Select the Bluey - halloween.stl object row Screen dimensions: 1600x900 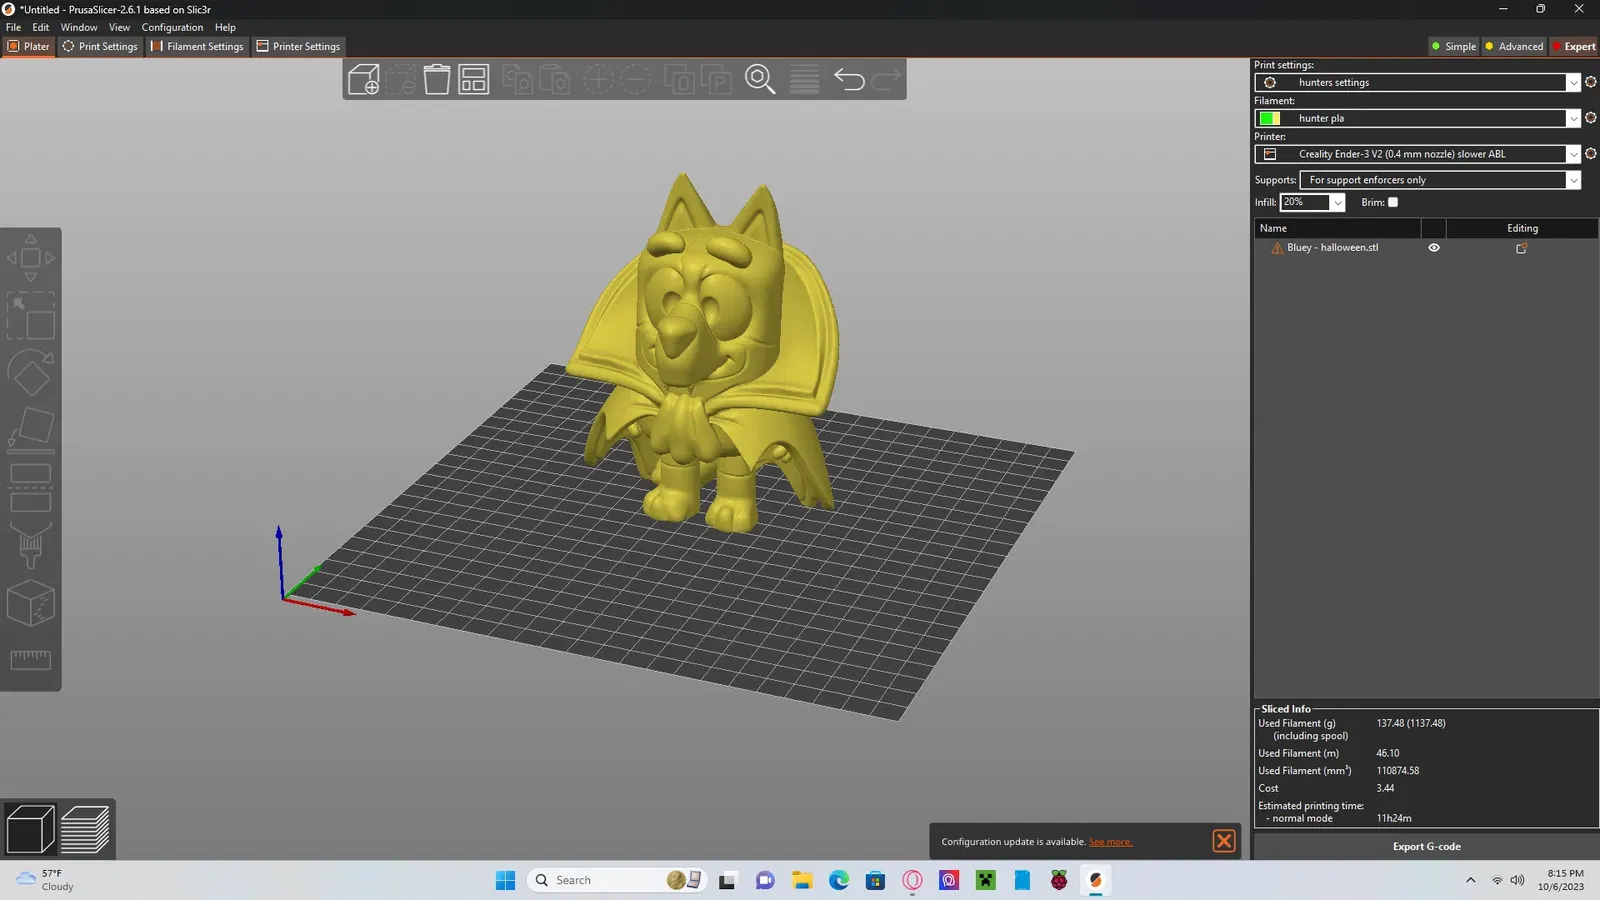(x=1426, y=248)
